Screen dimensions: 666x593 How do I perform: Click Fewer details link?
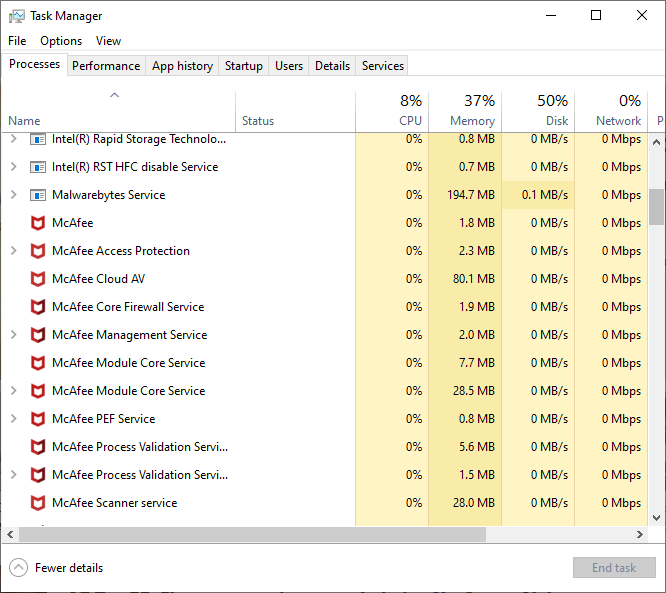pos(69,568)
